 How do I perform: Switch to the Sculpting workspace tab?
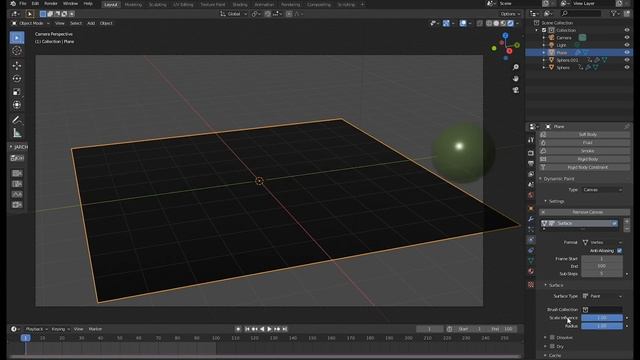point(158,4)
